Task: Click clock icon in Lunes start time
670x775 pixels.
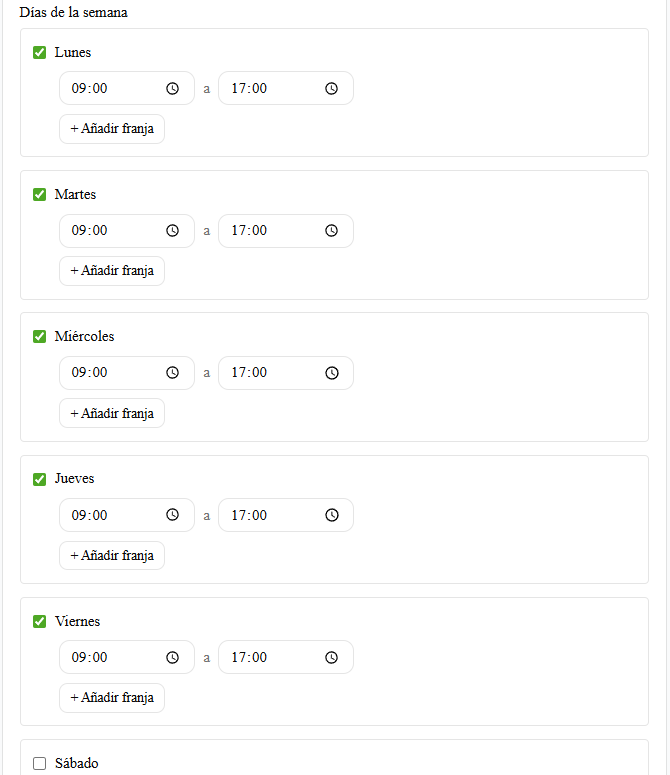Action: [173, 88]
